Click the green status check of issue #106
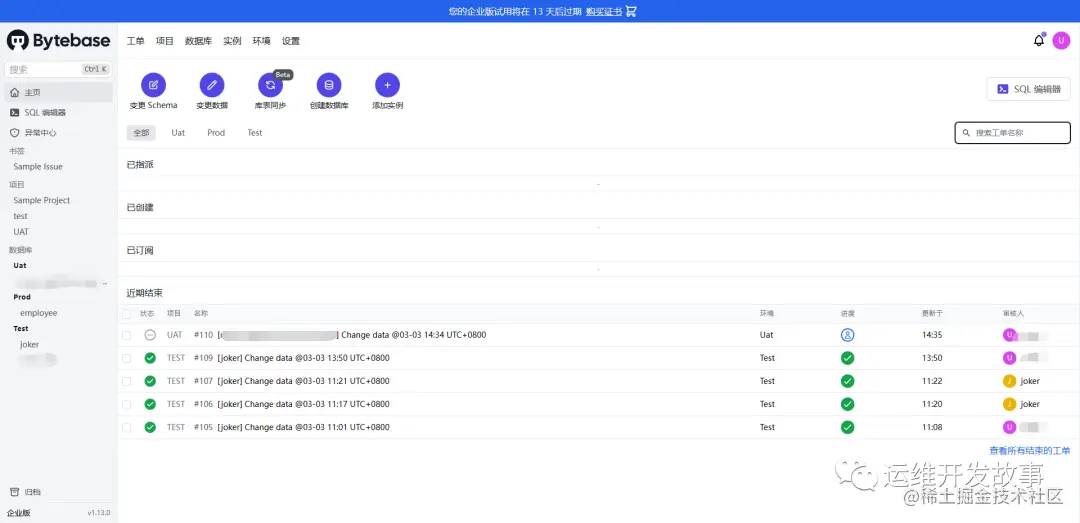Image resolution: width=1080 pixels, height=523 pixels. click(x=150, y=404)
